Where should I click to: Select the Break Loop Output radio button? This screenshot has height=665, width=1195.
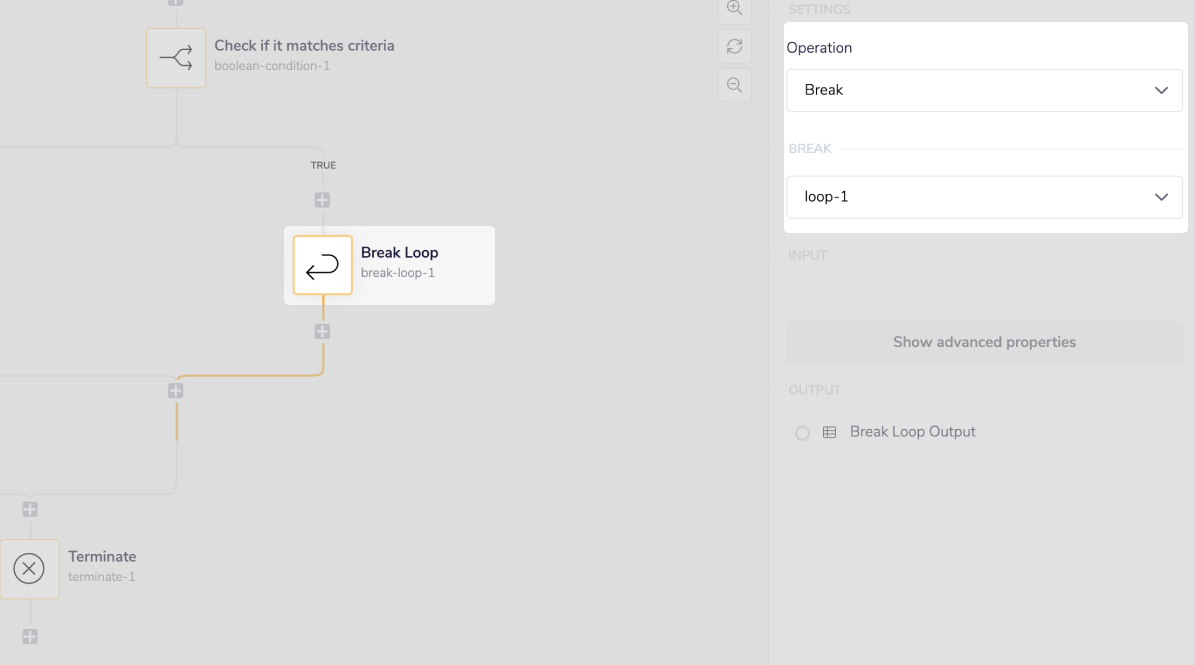pos(802,433)
